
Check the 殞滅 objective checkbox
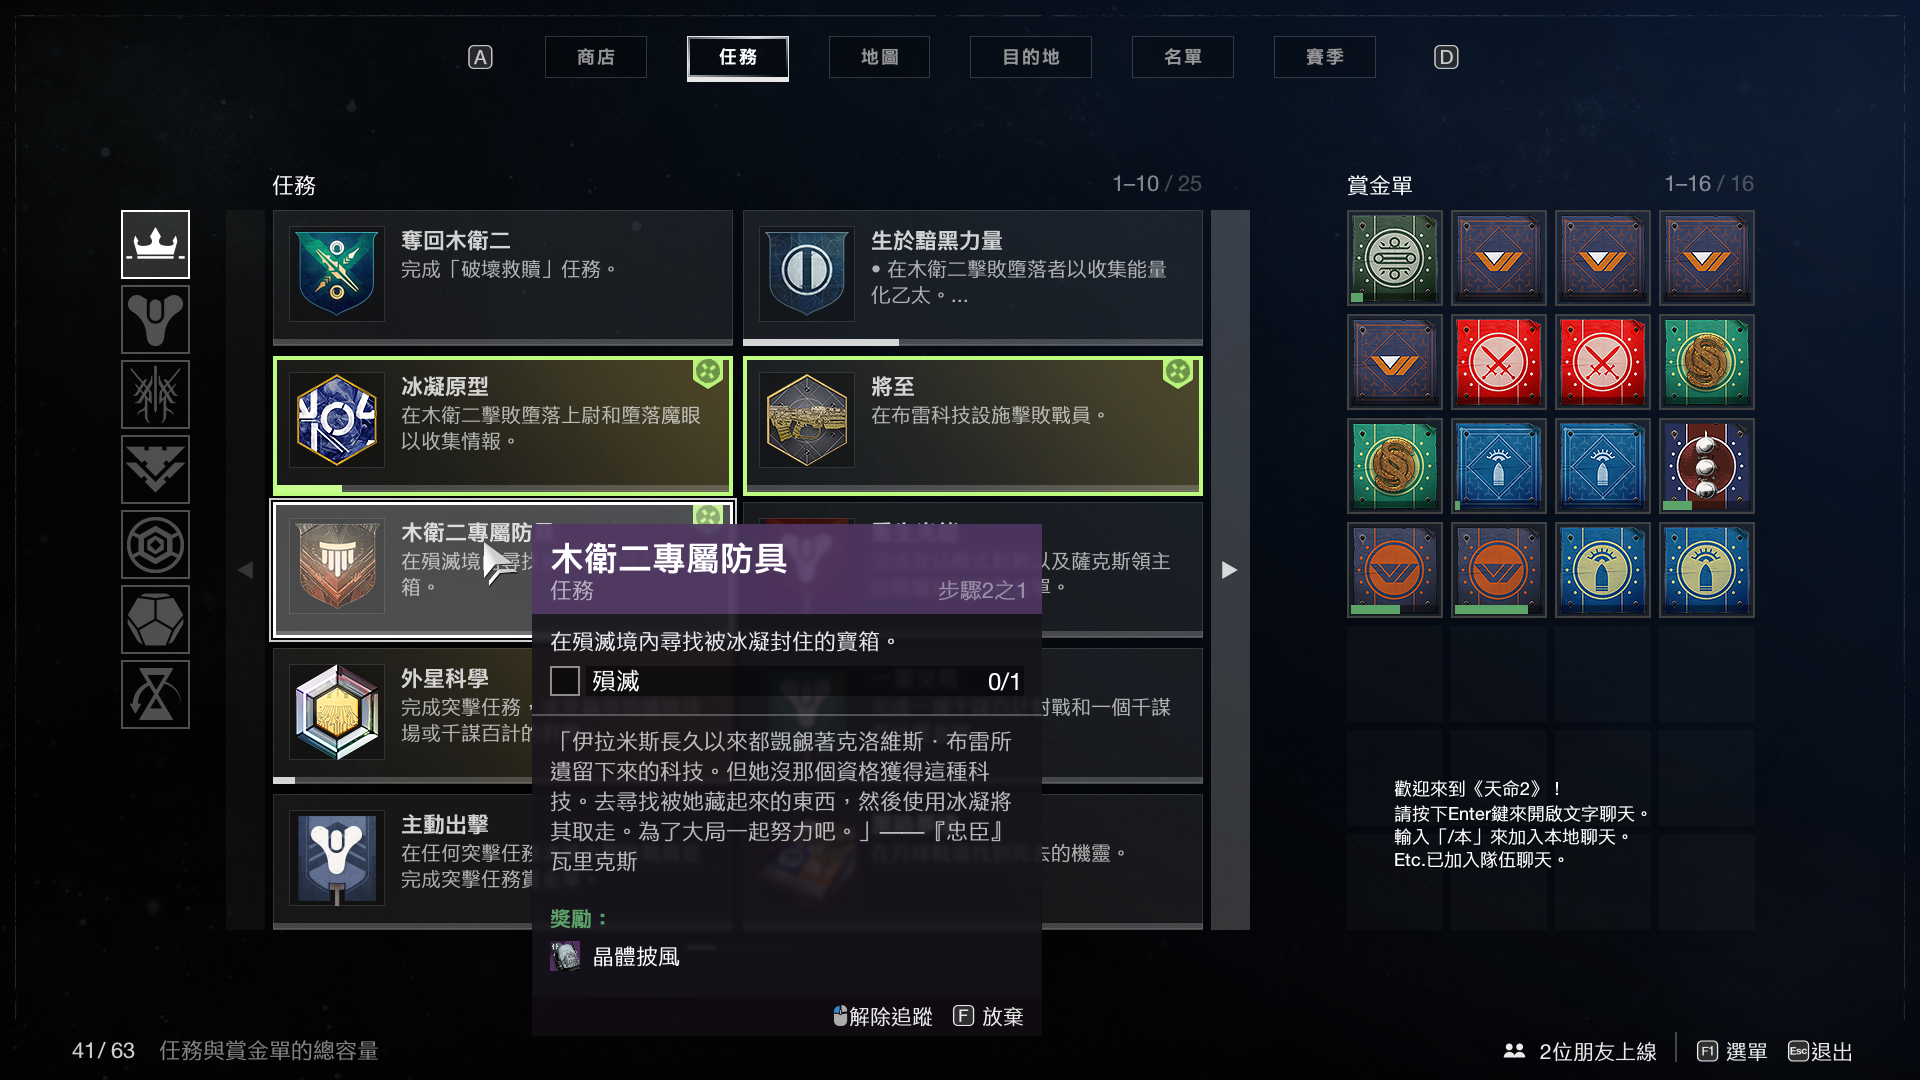click(565, 681)
